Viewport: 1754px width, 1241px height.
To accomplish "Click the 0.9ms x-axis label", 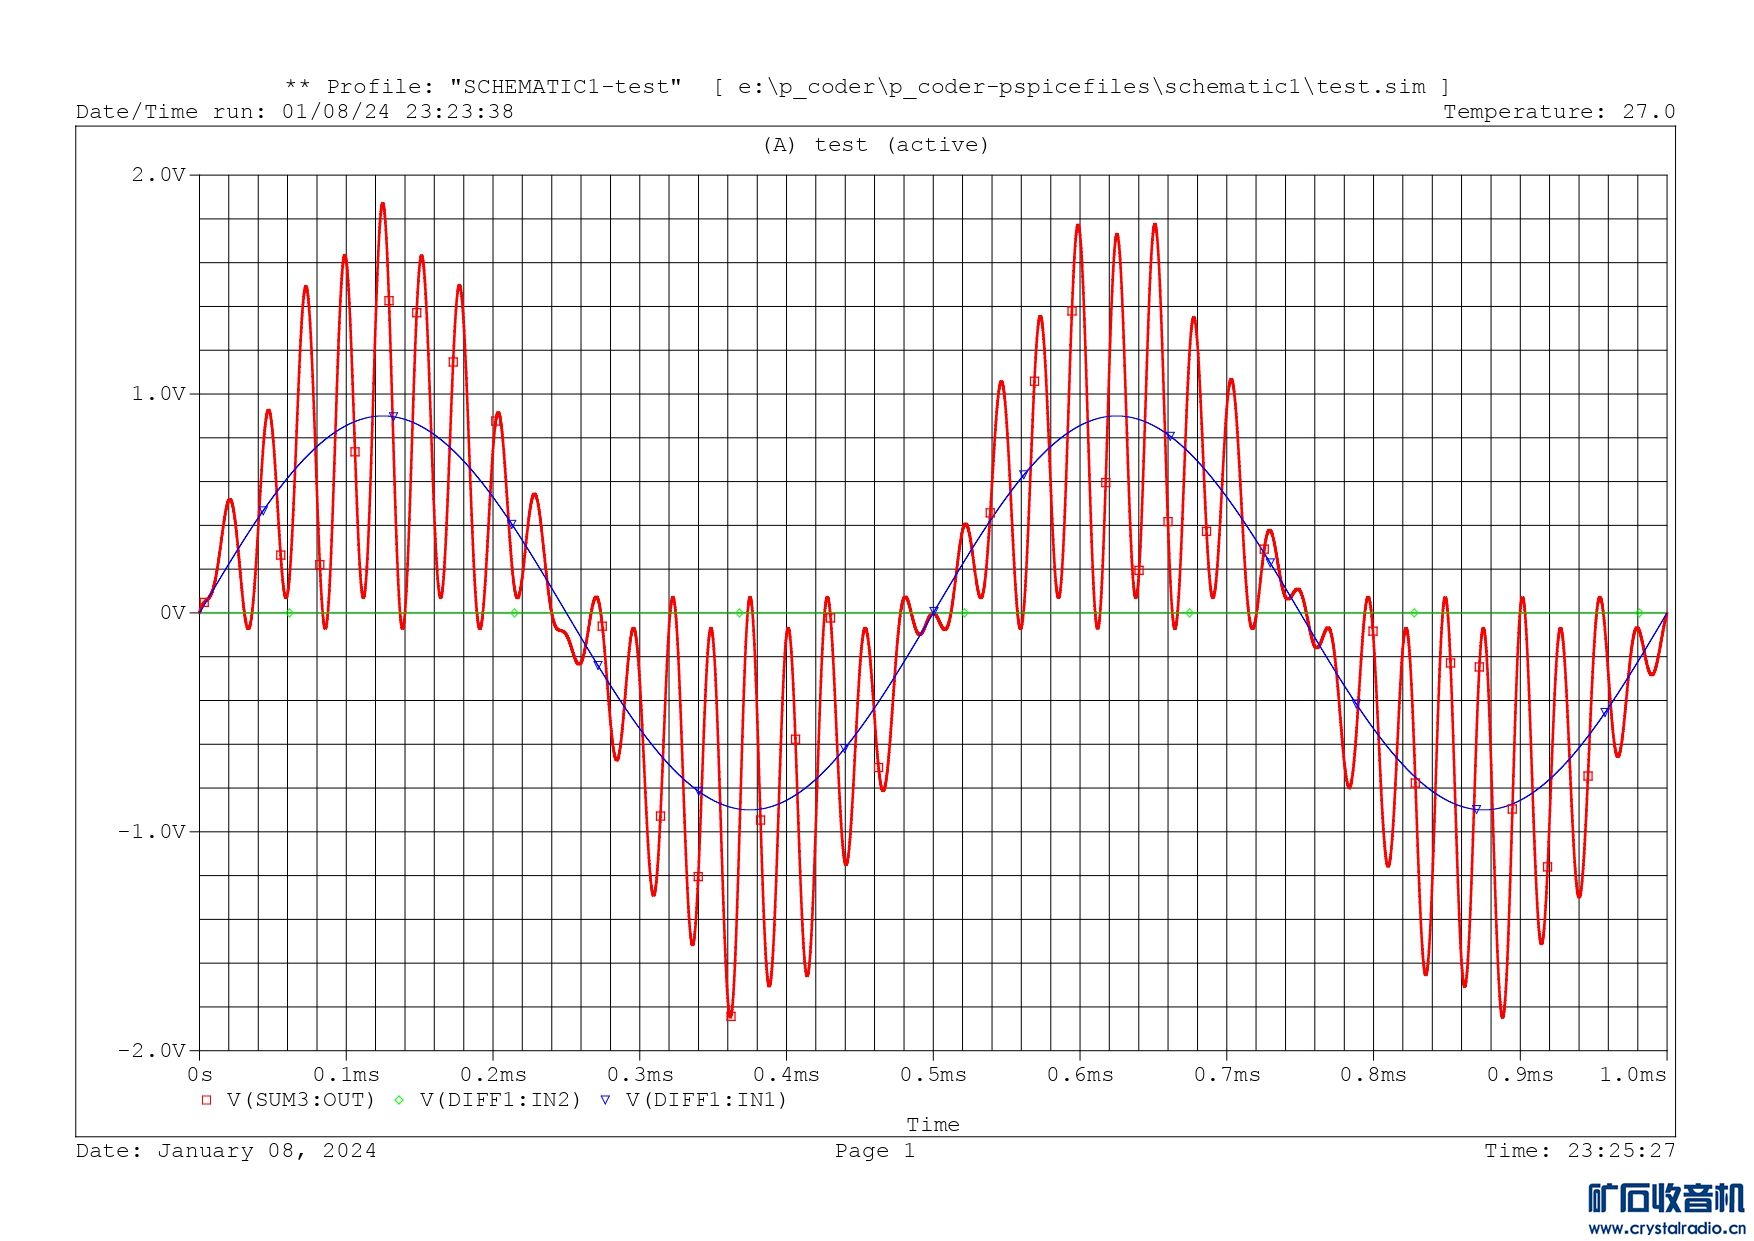I will [1520, 1075].
